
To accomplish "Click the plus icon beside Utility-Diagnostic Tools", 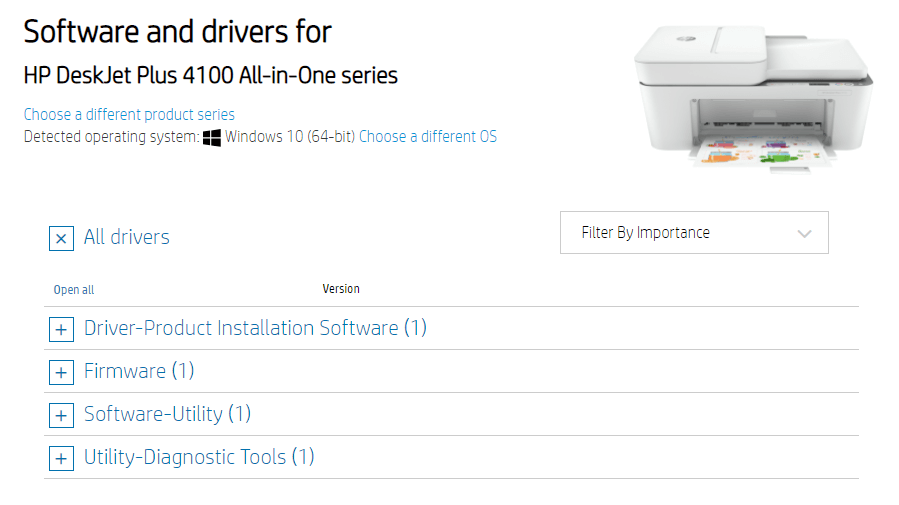I will pos(61,459).
